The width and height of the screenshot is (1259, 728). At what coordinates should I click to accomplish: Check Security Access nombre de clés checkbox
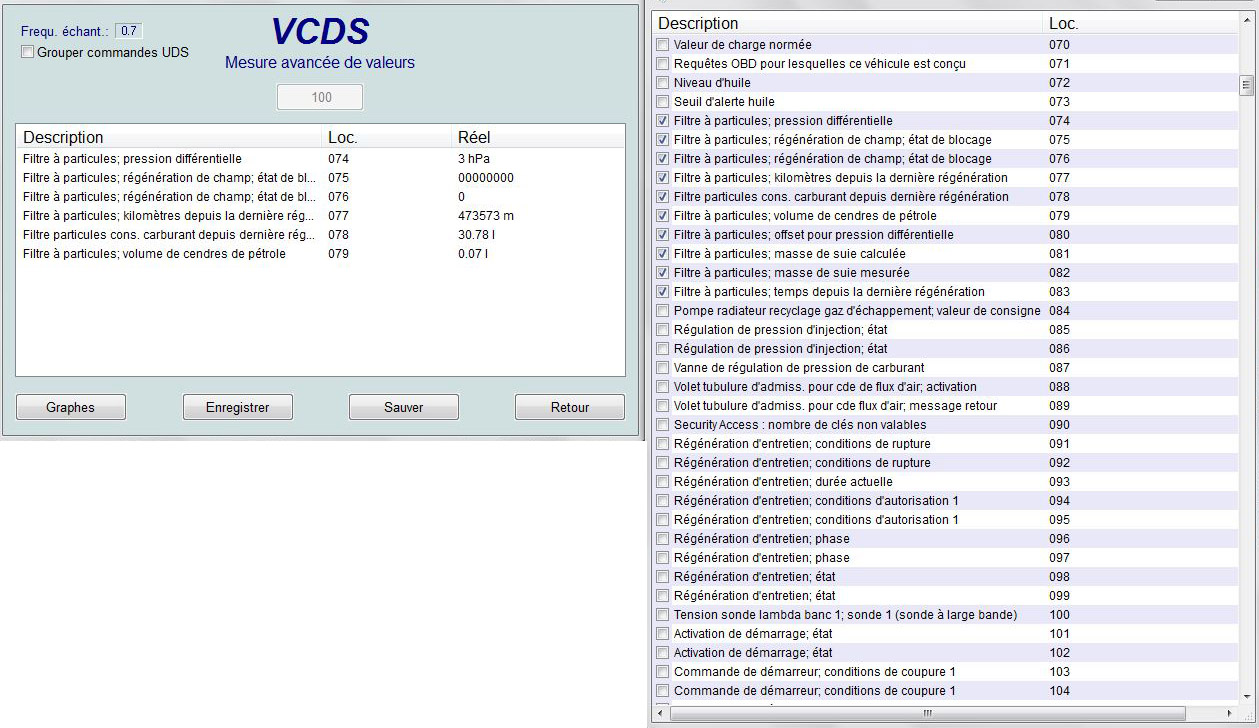point(663,425)
